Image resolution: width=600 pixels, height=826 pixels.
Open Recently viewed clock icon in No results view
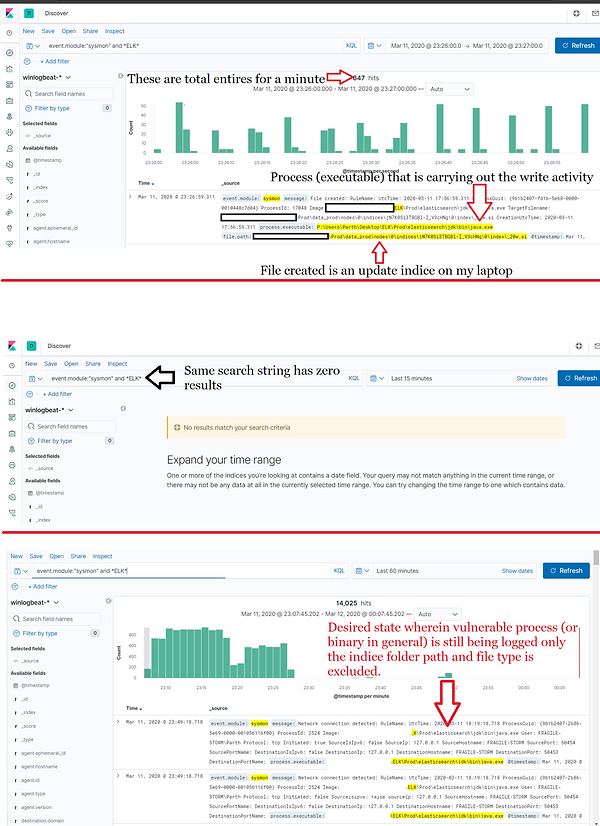[12, 366]
